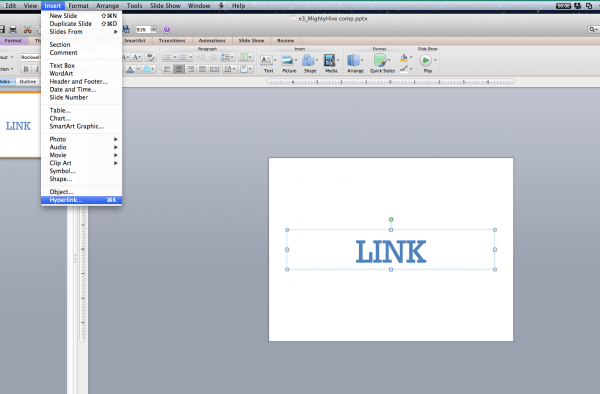The width and height of the screenshot is (600, 394).
Task: Select Slide Number menu item
Action: [x=82, y=98]
